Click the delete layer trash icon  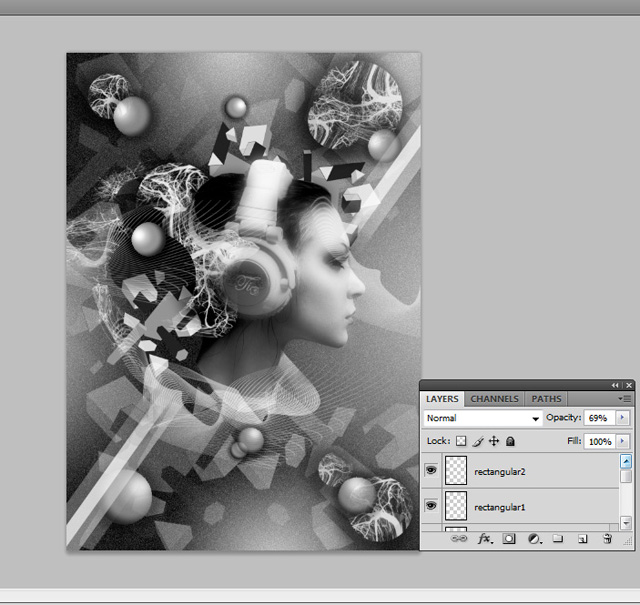tap(606, 538)
